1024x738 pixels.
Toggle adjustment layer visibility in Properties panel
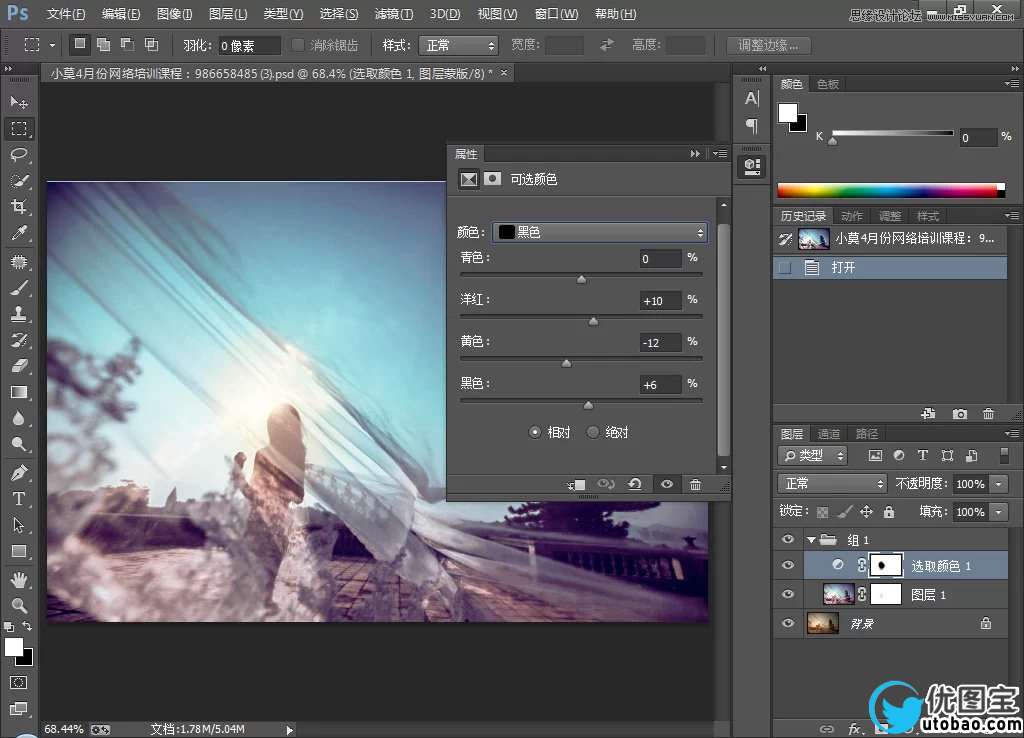pyautogui.click(x=667, y=485)
